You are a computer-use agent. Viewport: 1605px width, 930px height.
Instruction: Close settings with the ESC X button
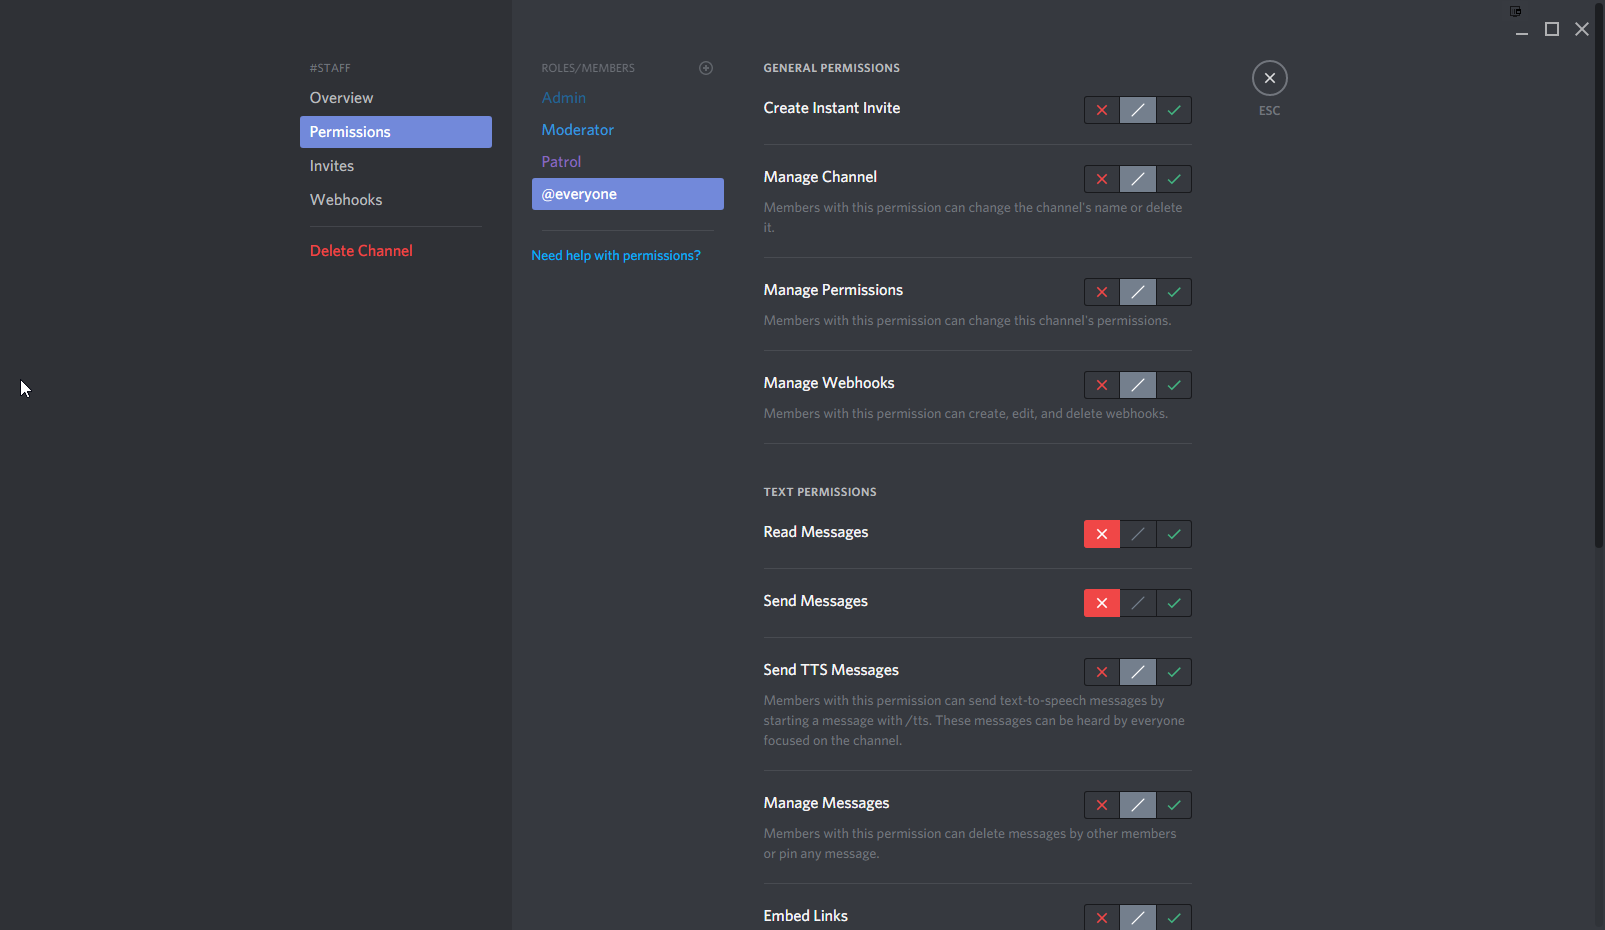[1269, 78]
